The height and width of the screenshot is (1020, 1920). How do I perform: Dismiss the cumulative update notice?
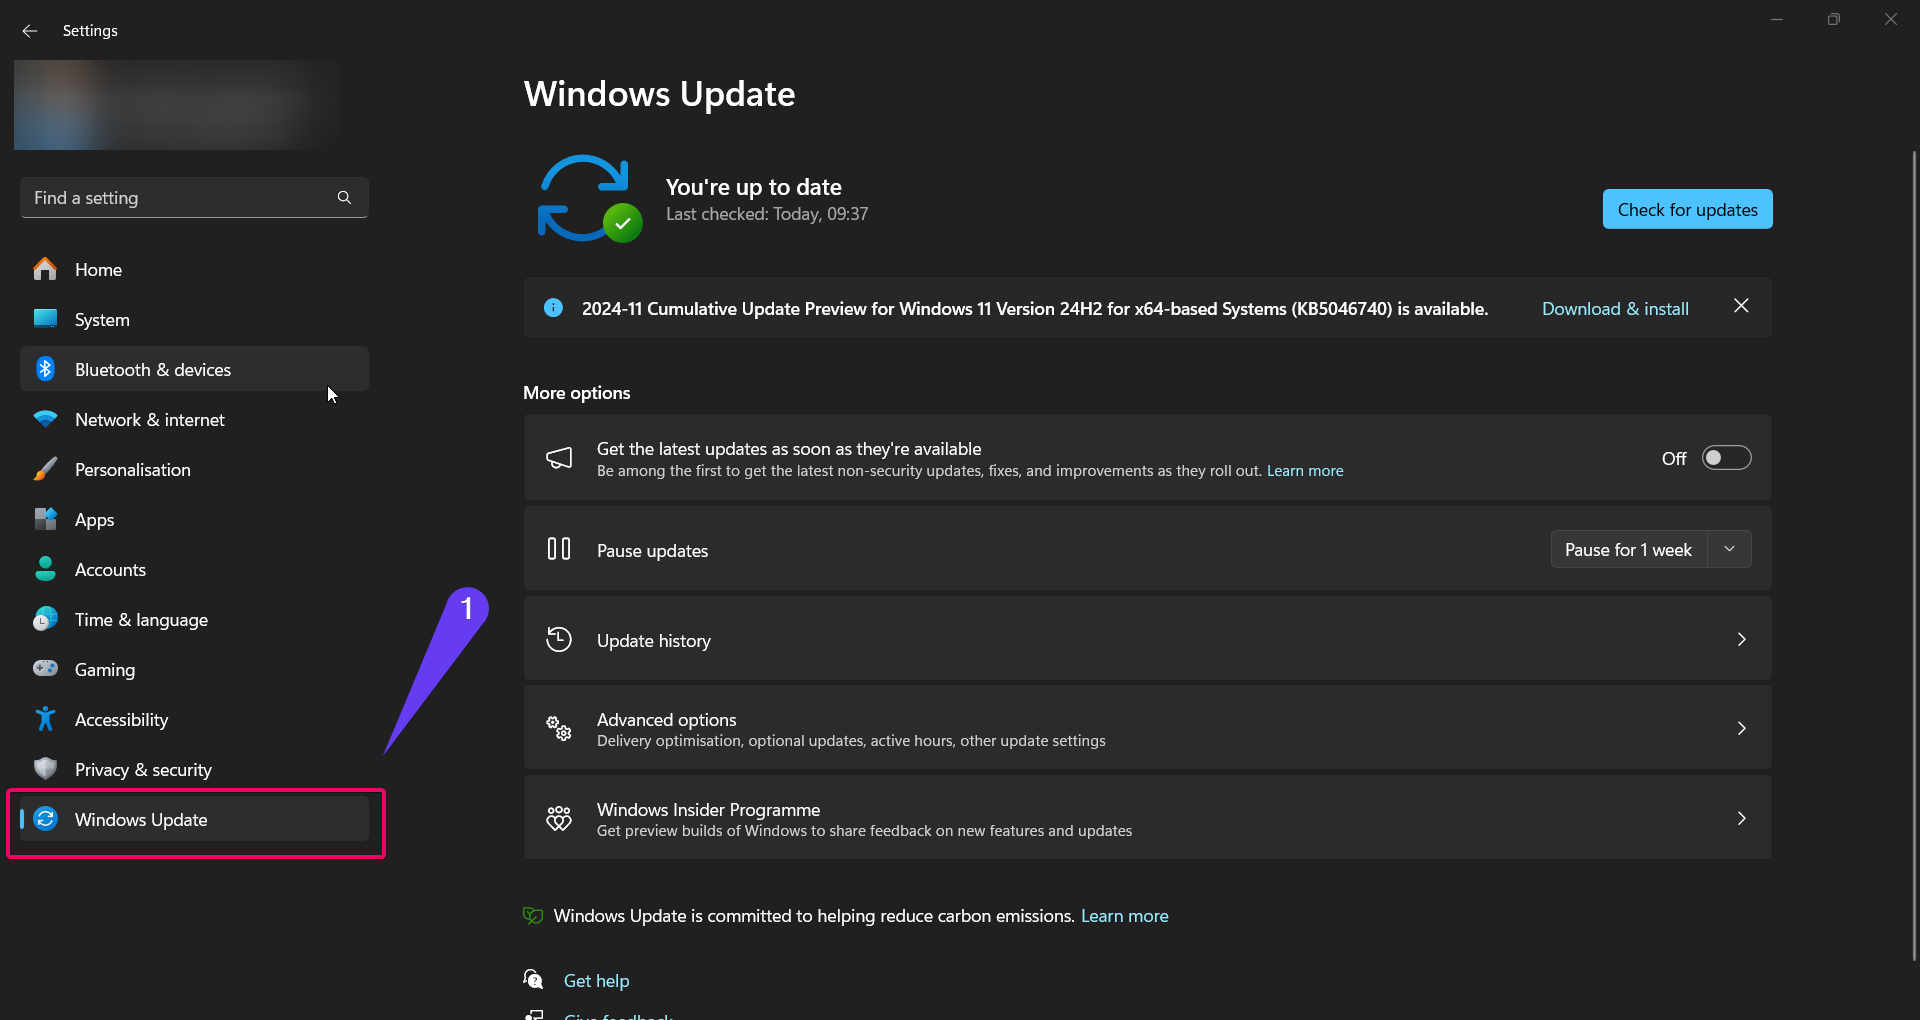point(1741,306)
